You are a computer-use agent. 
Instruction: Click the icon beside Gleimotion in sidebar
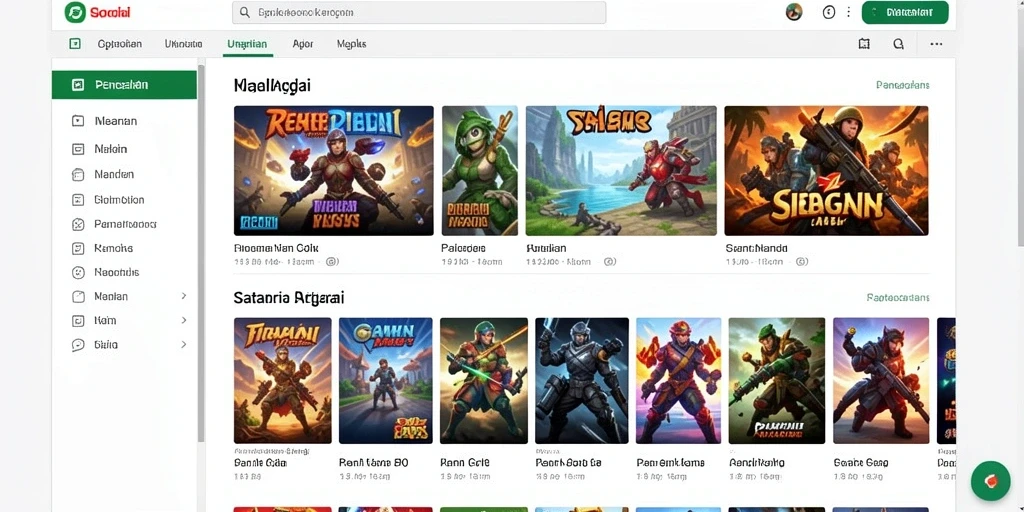pos(78,200)
